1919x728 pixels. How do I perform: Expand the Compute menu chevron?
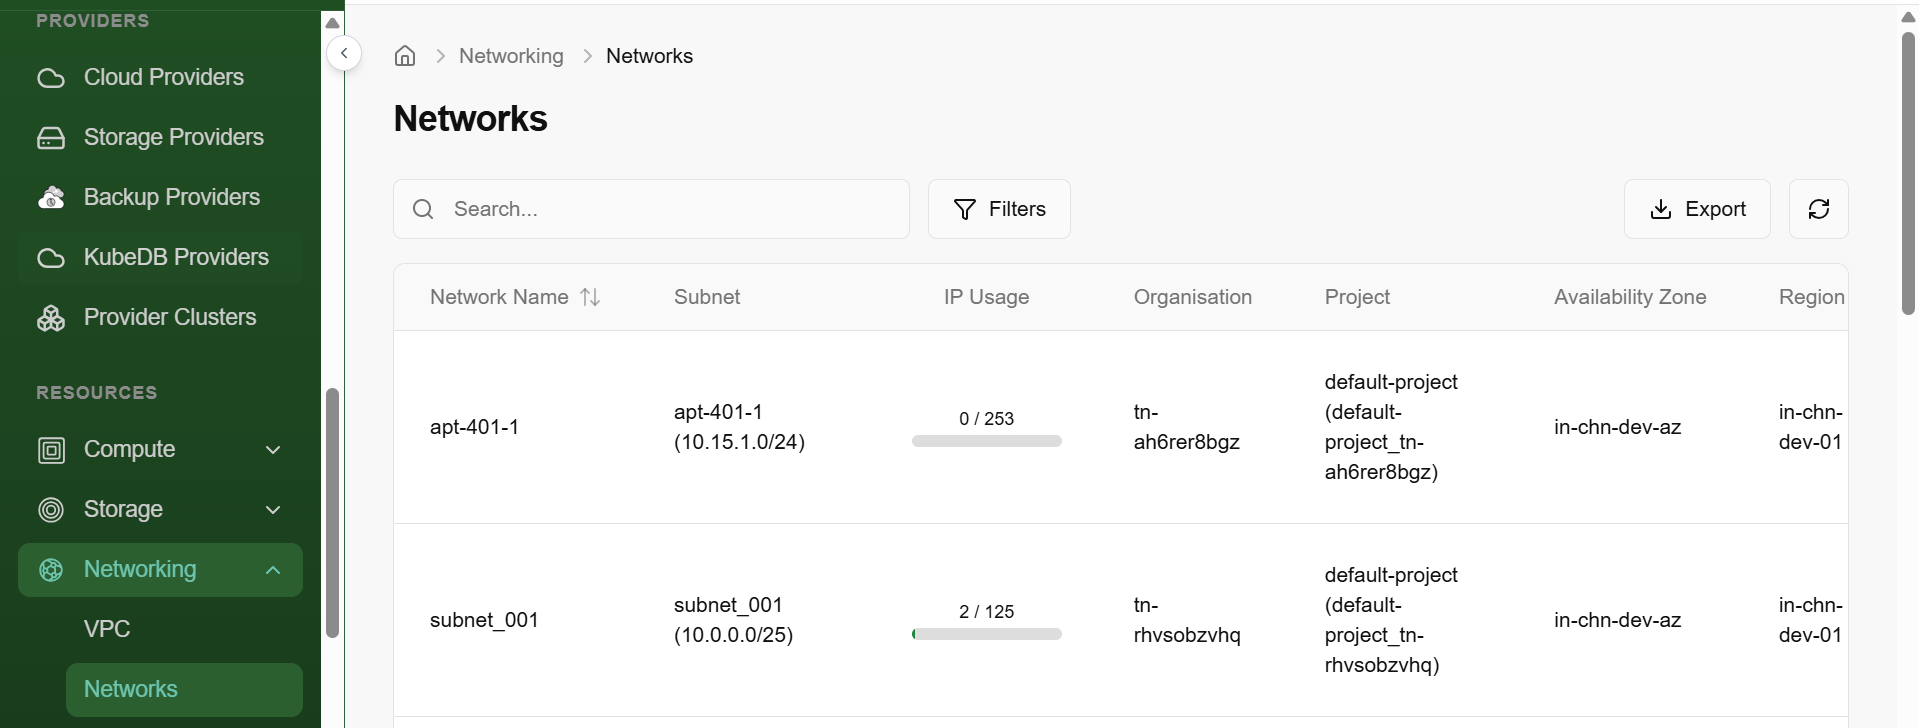coord(273,450)
